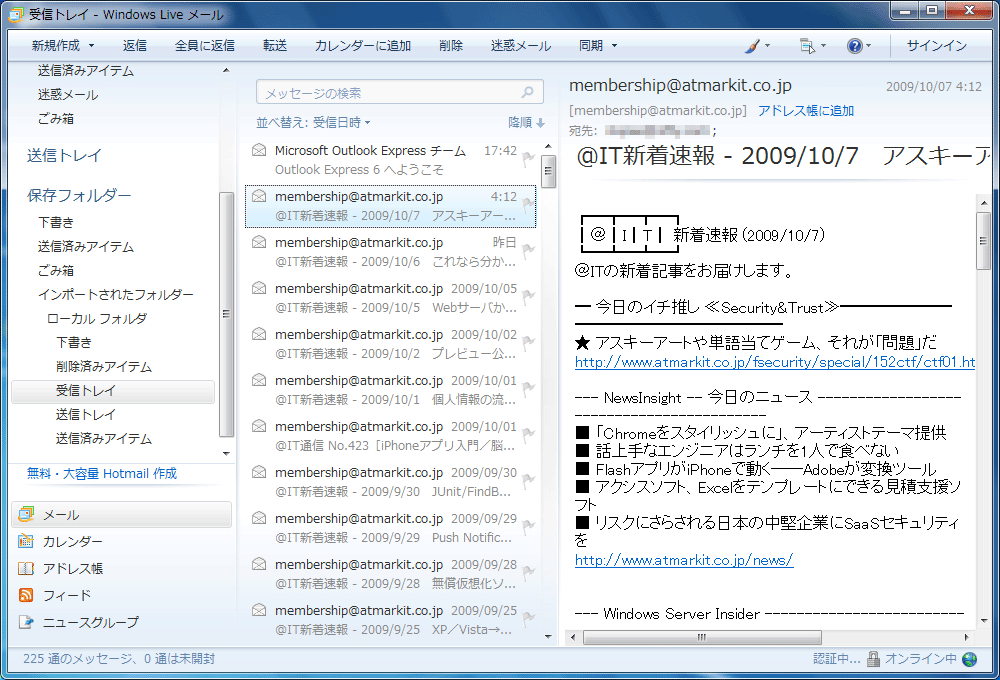The height and width of the screenshot is (680, 1000).
Task: Select 下書き under 保存フォルダー
Action: (x=56, y=222)
